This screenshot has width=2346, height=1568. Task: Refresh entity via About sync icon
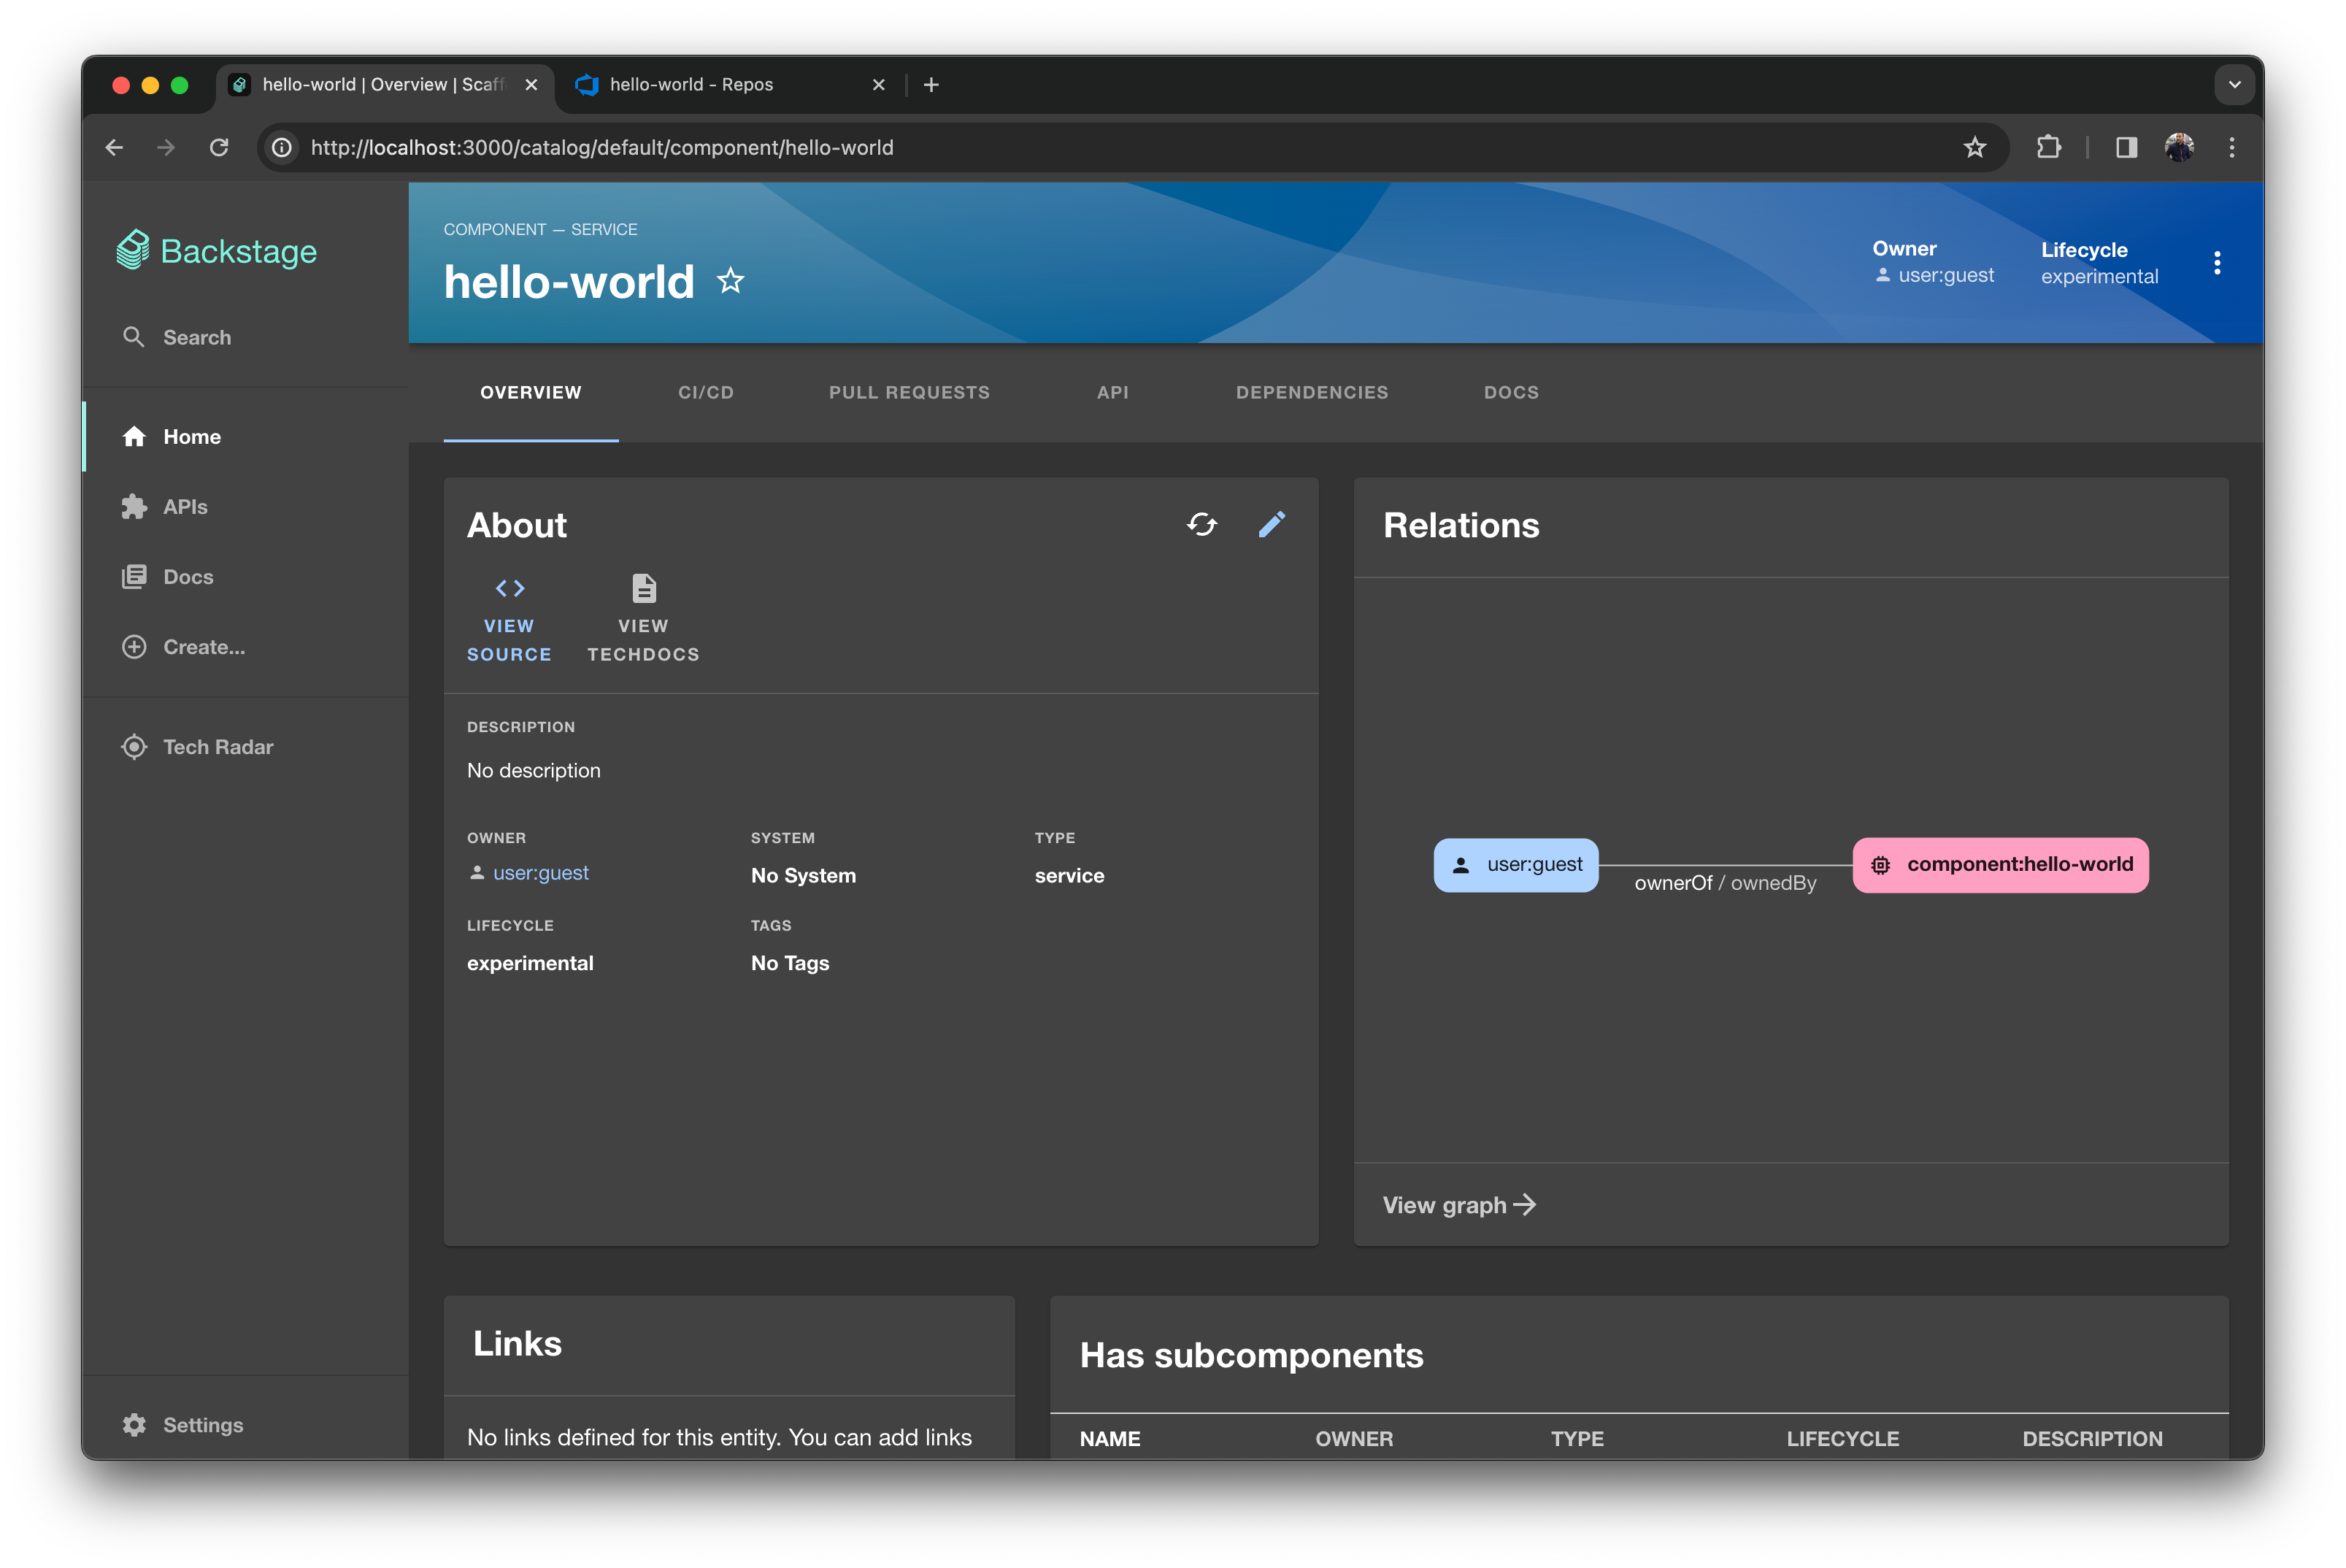pyautogui.click(x=1202, y=524)
